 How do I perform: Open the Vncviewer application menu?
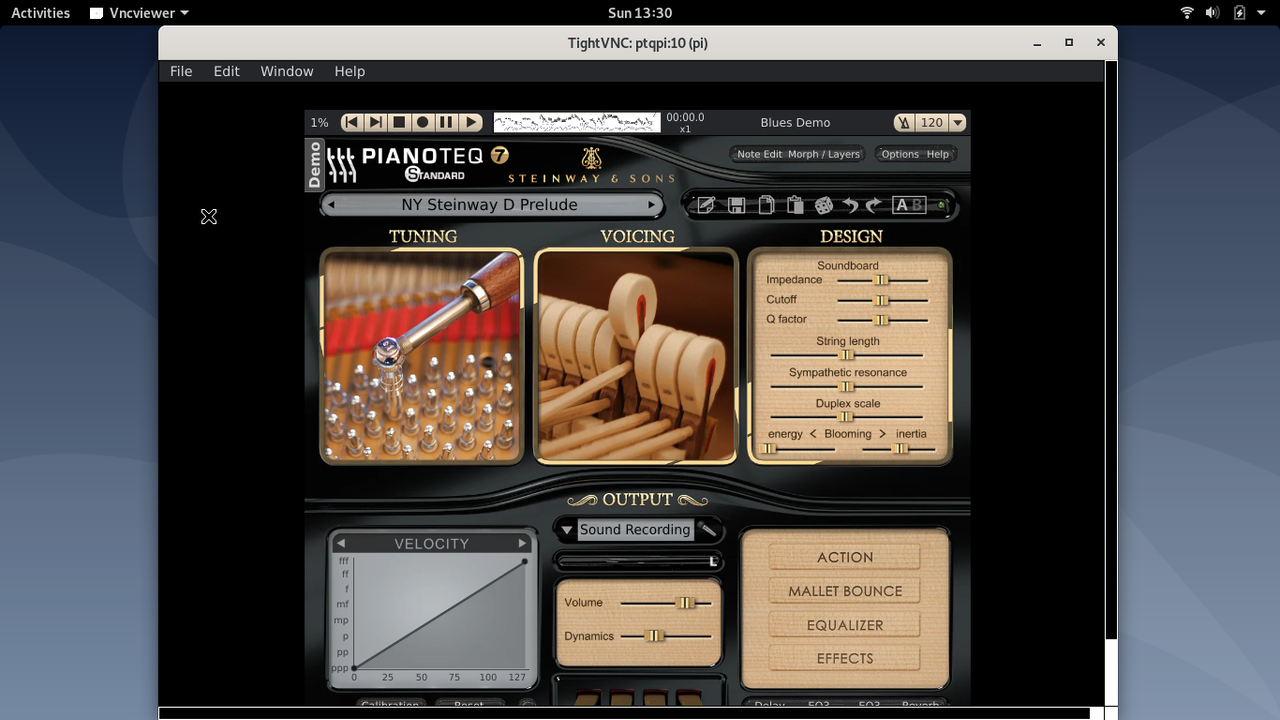pos(139,13)
